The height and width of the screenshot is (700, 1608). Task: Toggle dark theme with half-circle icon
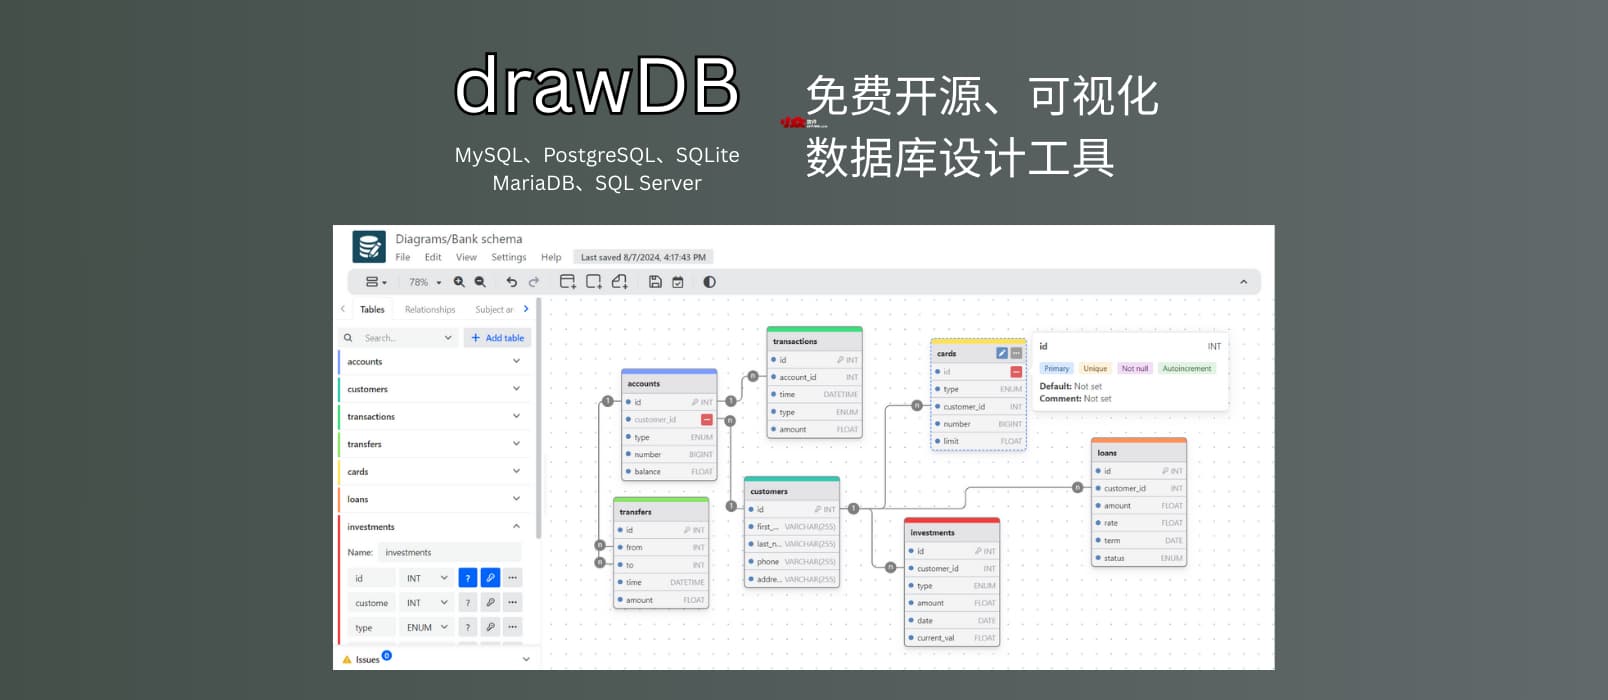point(709,282)
